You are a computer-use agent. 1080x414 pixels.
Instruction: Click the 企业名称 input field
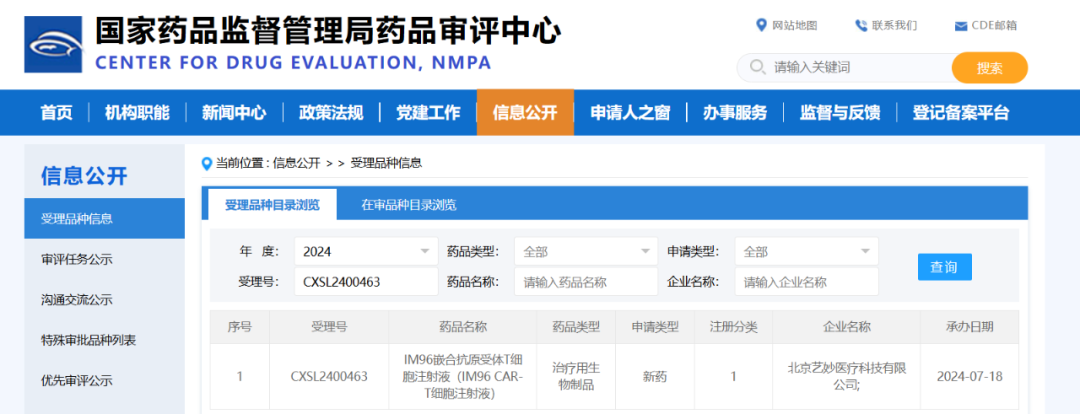click(x=806, y=282)
